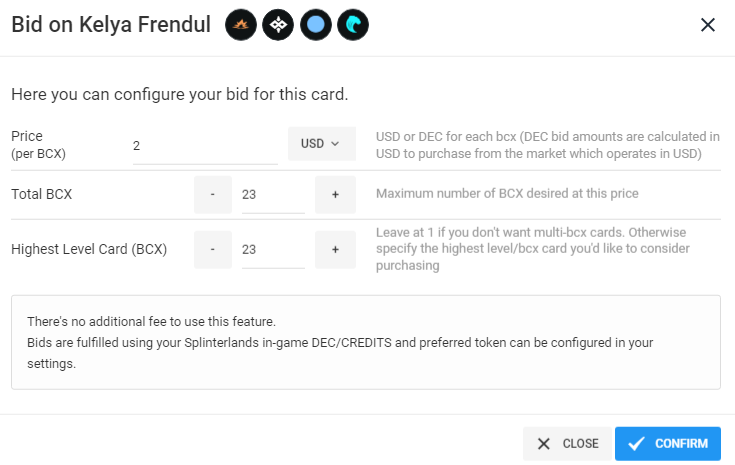Click the chevron arrow beside USD
Screen dimensions: 735x465
(335, 143)
